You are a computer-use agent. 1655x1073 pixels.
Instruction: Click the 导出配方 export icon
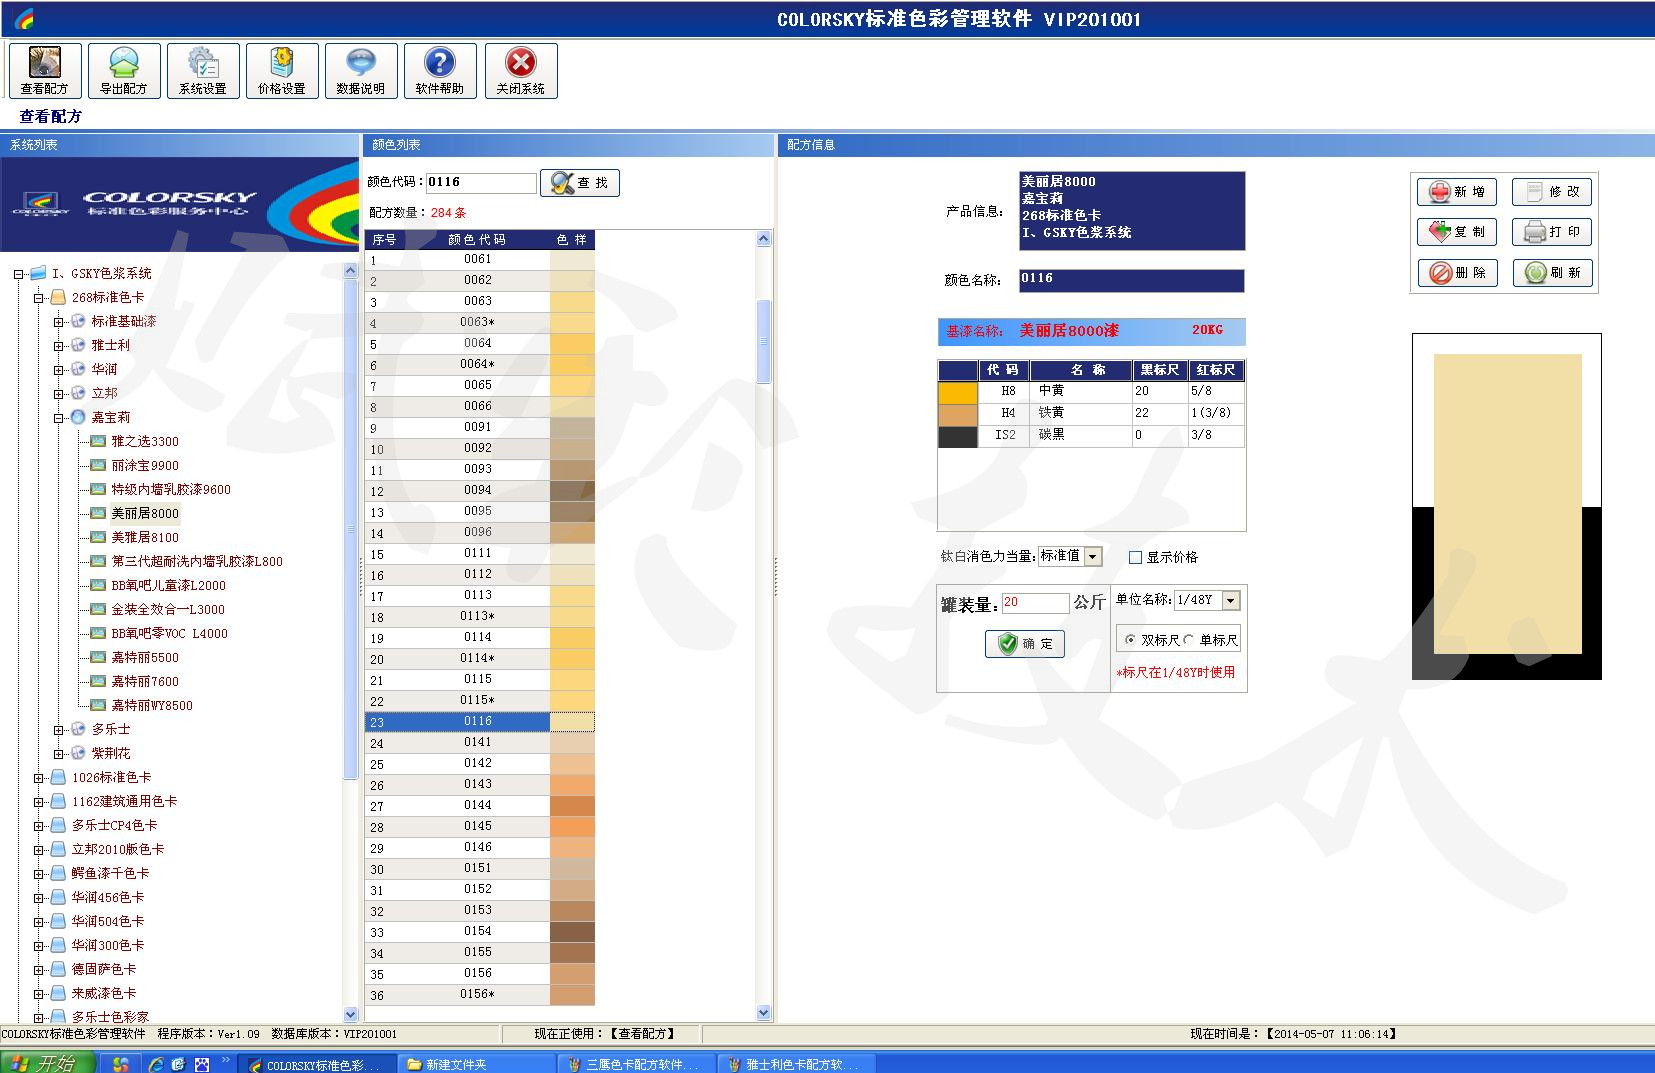point(123,70)
